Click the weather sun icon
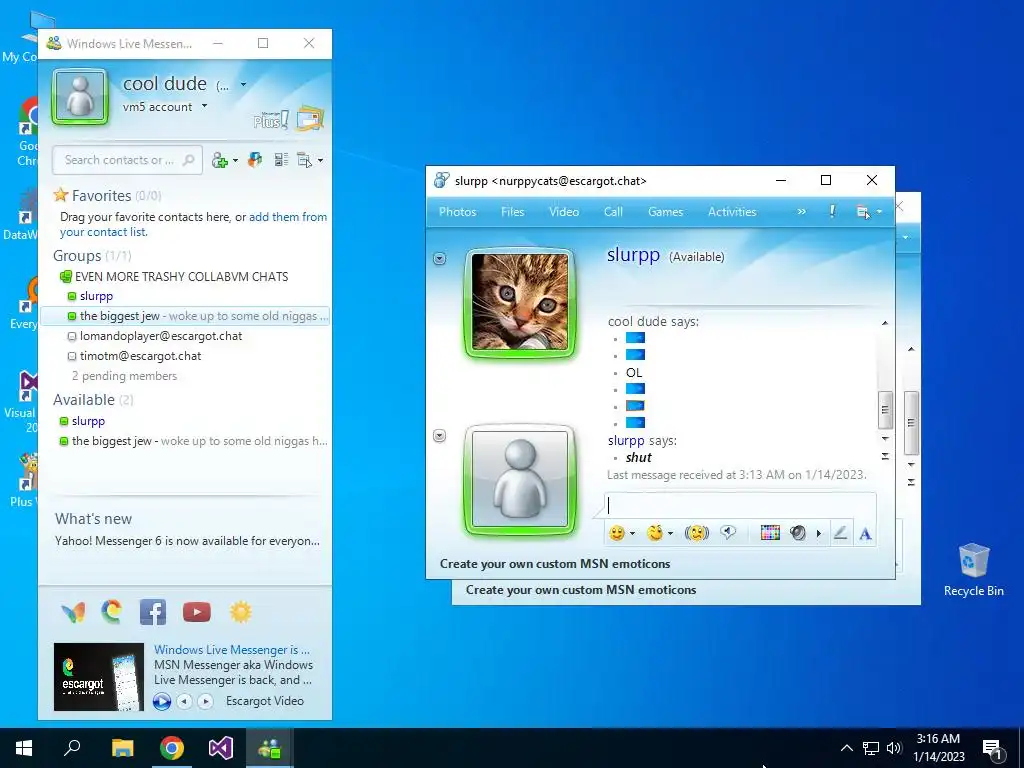 240,612
